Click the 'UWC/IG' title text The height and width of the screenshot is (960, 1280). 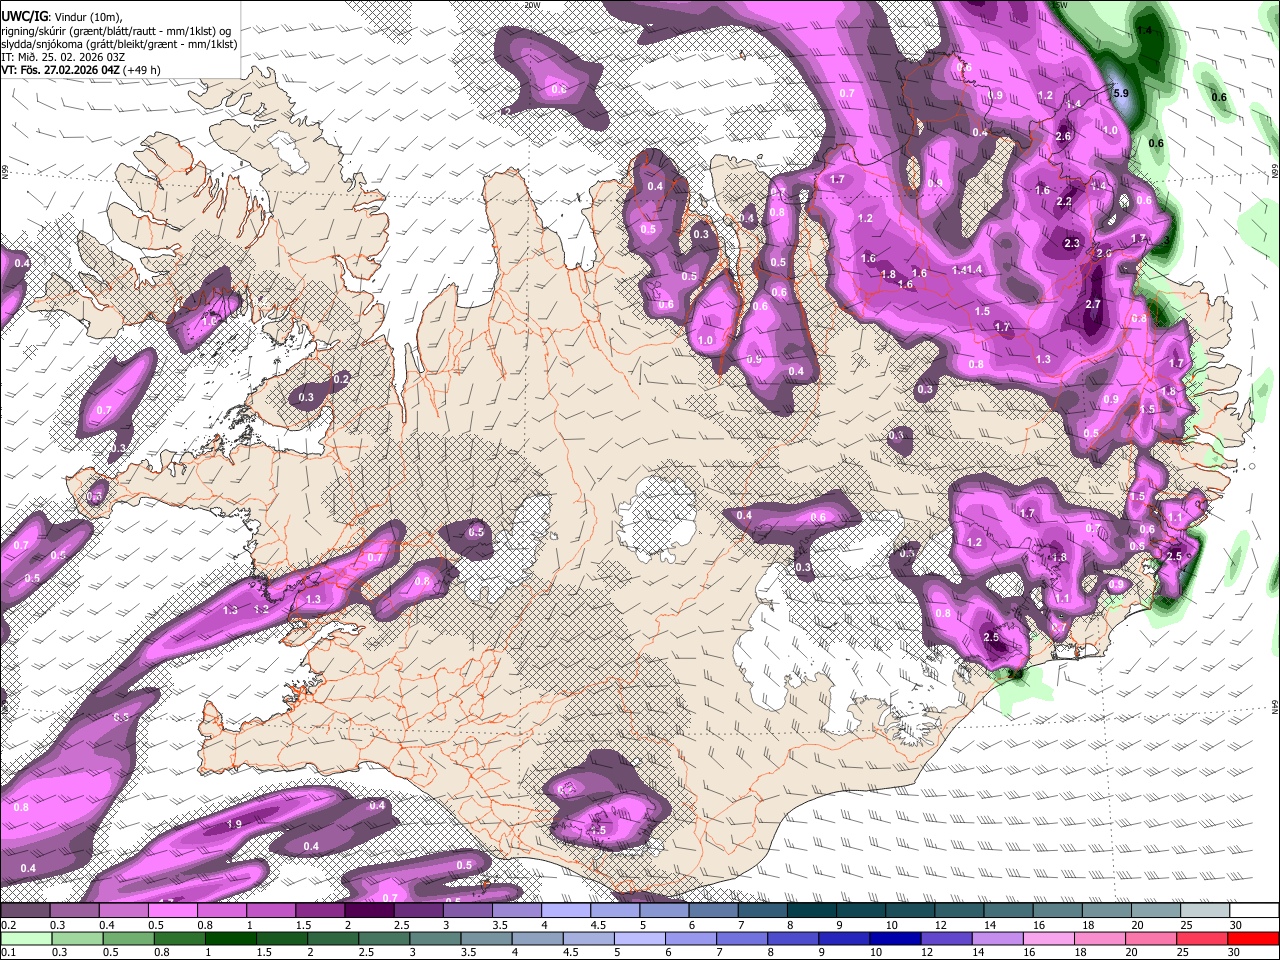click(23, 17)
